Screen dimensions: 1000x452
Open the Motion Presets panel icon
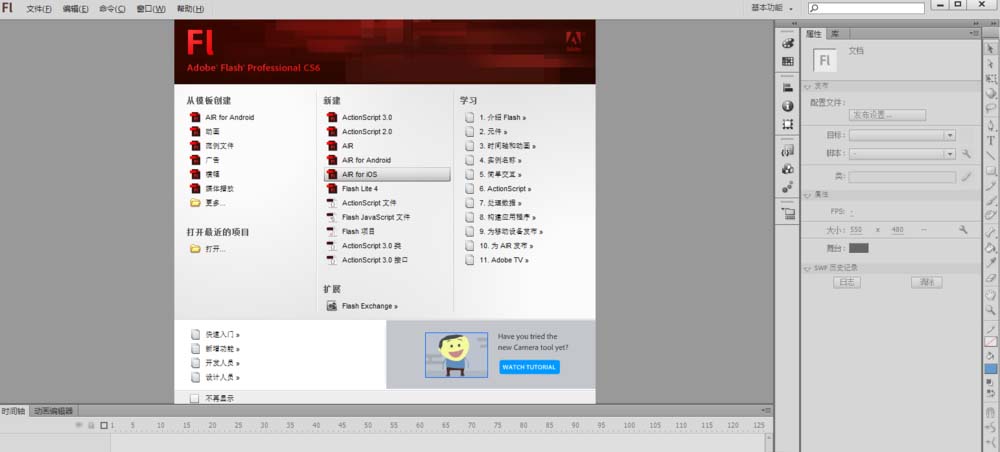click(788, 187)
